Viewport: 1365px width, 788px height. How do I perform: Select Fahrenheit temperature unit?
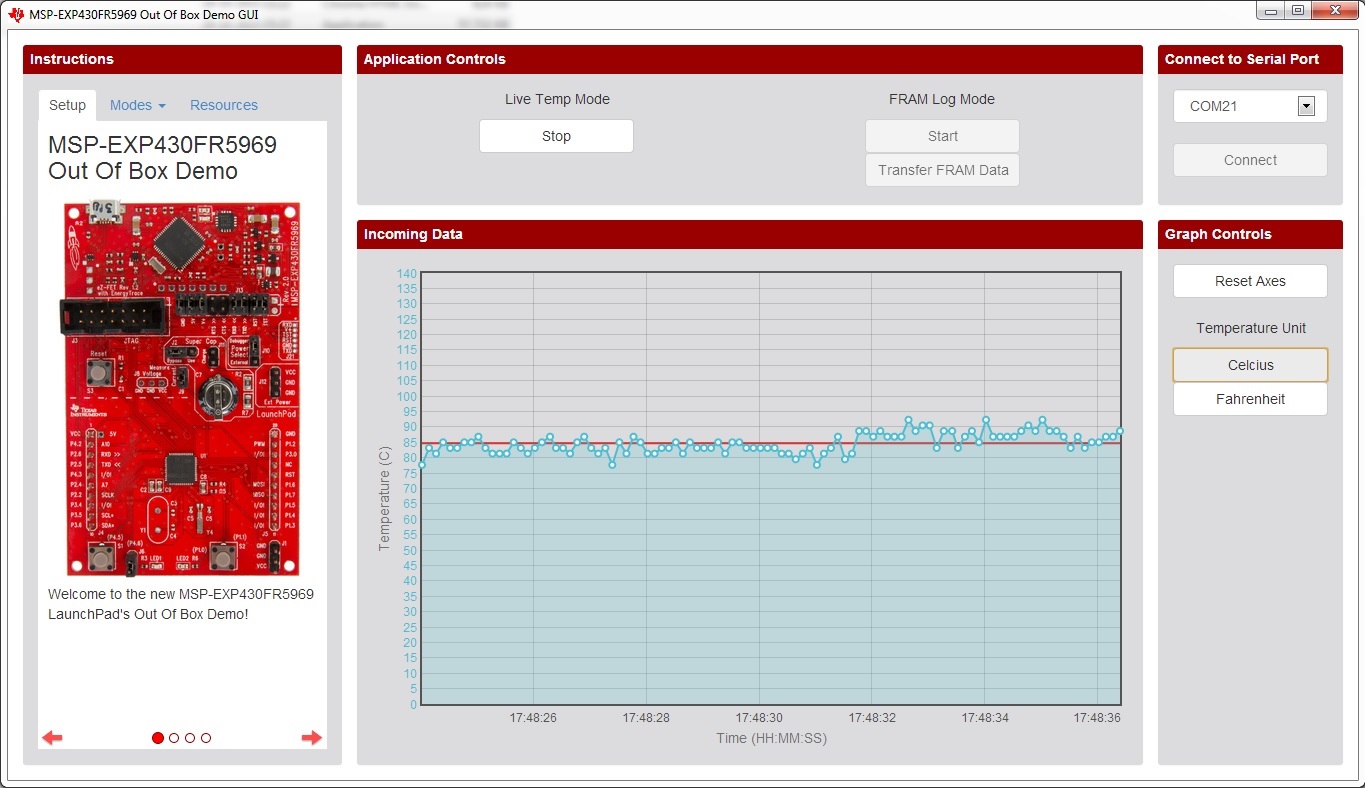point(1250,399)
